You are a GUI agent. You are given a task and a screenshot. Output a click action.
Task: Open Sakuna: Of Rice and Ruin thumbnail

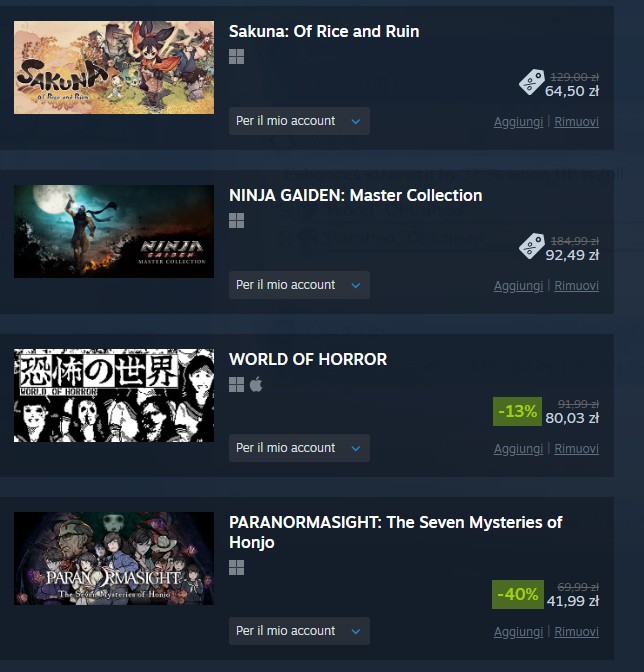pos(114,67)
